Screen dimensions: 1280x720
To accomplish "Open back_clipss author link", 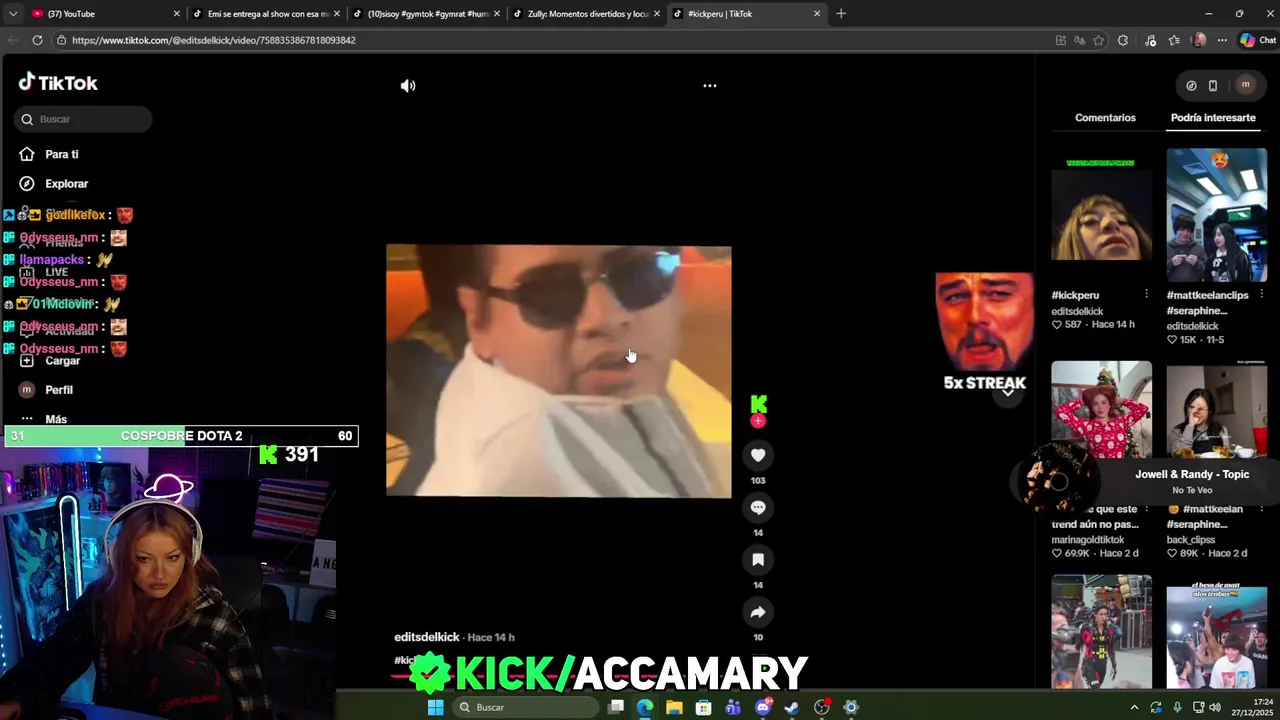I will click(x=1191, y=540).
